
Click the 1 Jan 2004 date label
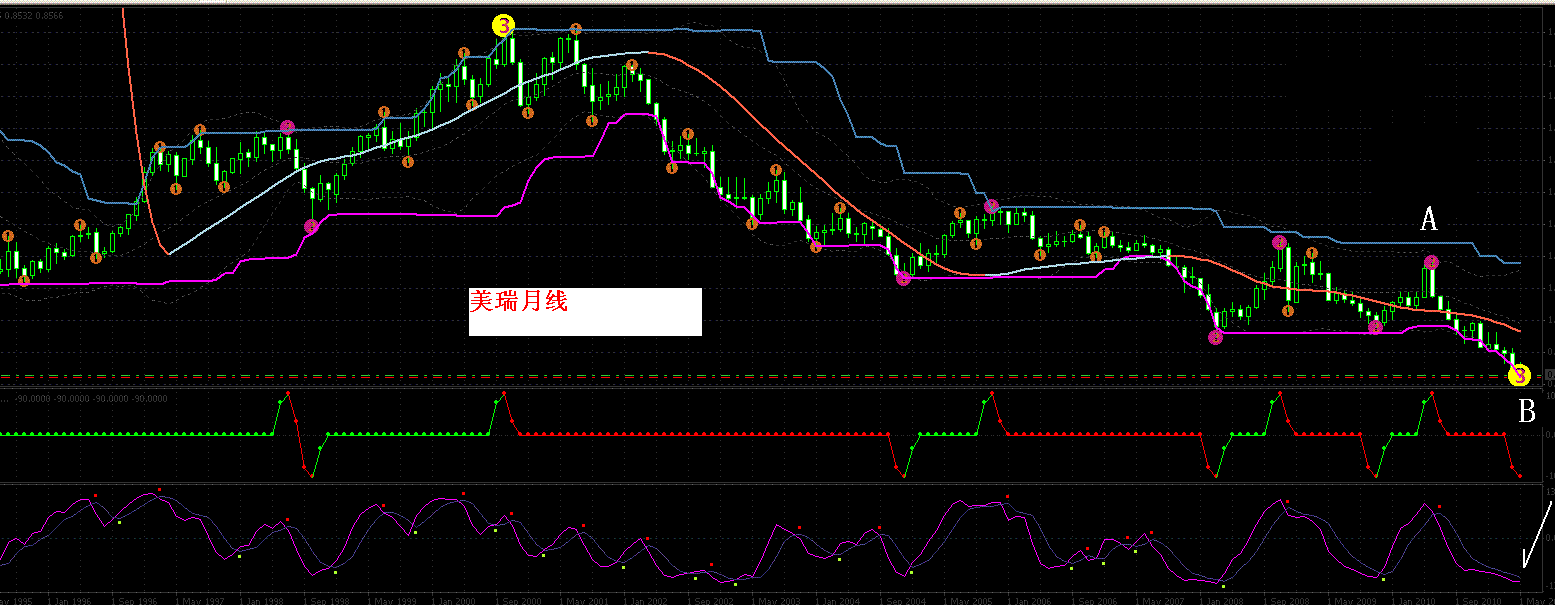(837, 601)
